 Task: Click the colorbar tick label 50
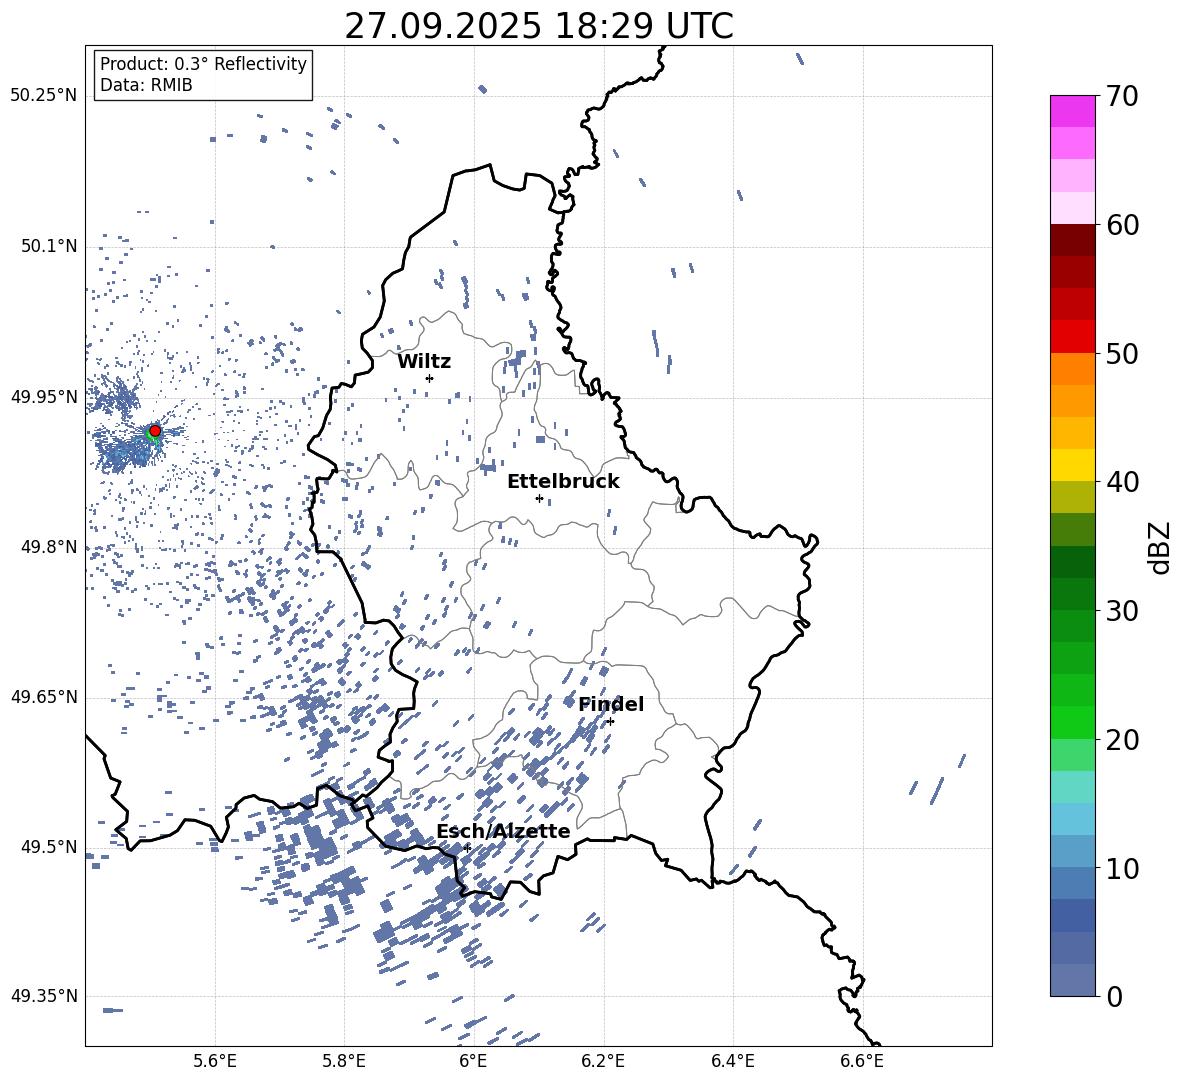click(x=1122, y=354)
